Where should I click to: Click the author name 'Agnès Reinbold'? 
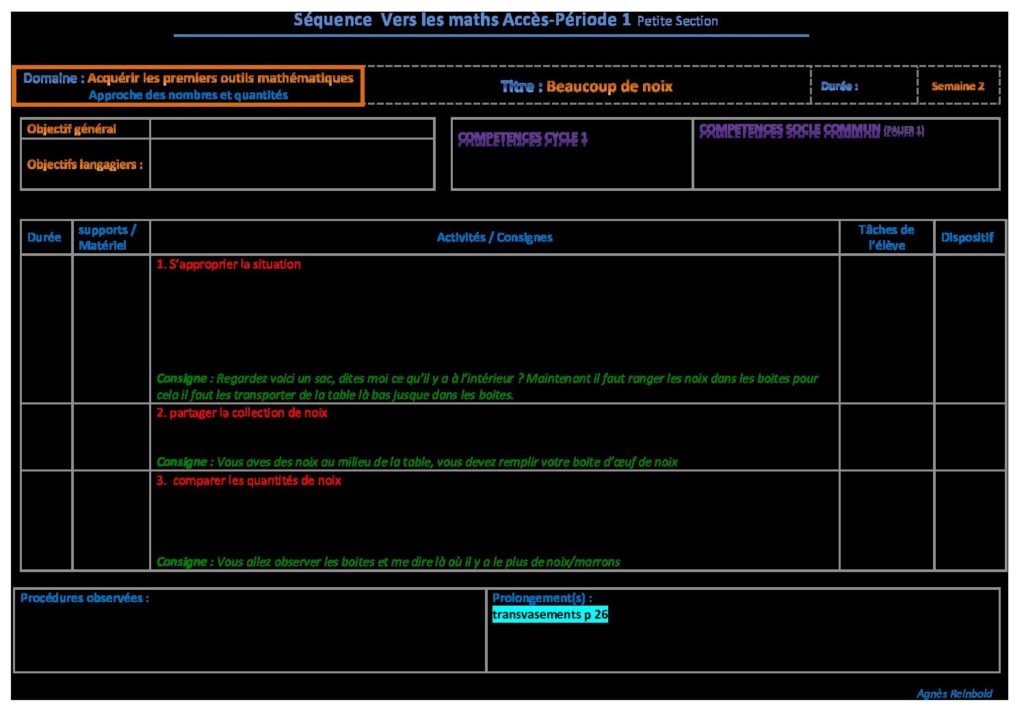[x=955, y=694]
